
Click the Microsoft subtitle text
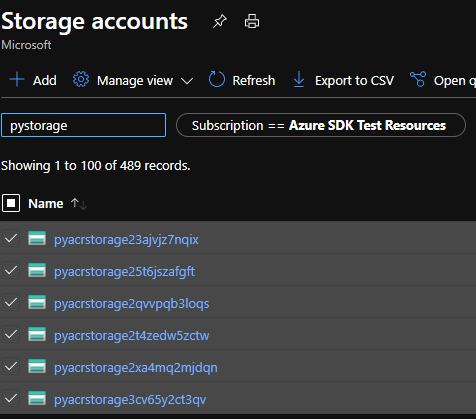coord(26,45)
